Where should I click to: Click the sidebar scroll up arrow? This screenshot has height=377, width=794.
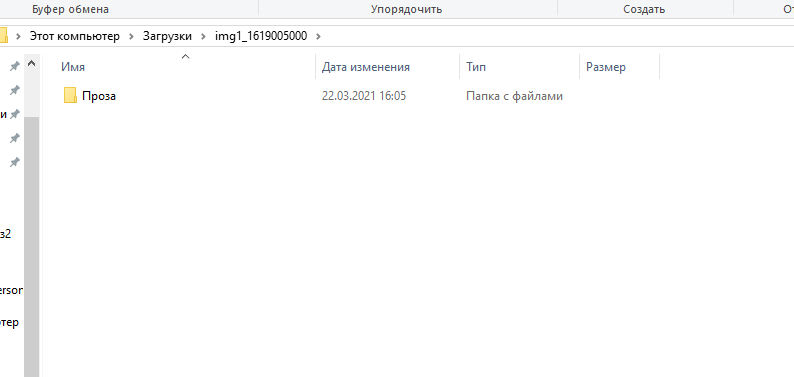[31, 64]
